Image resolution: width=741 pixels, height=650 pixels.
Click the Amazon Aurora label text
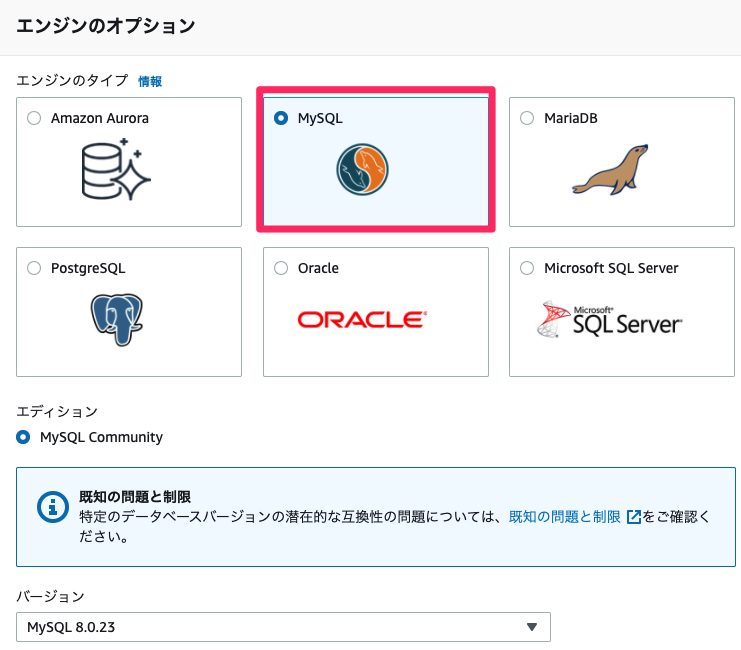click(x=100, y=118)
